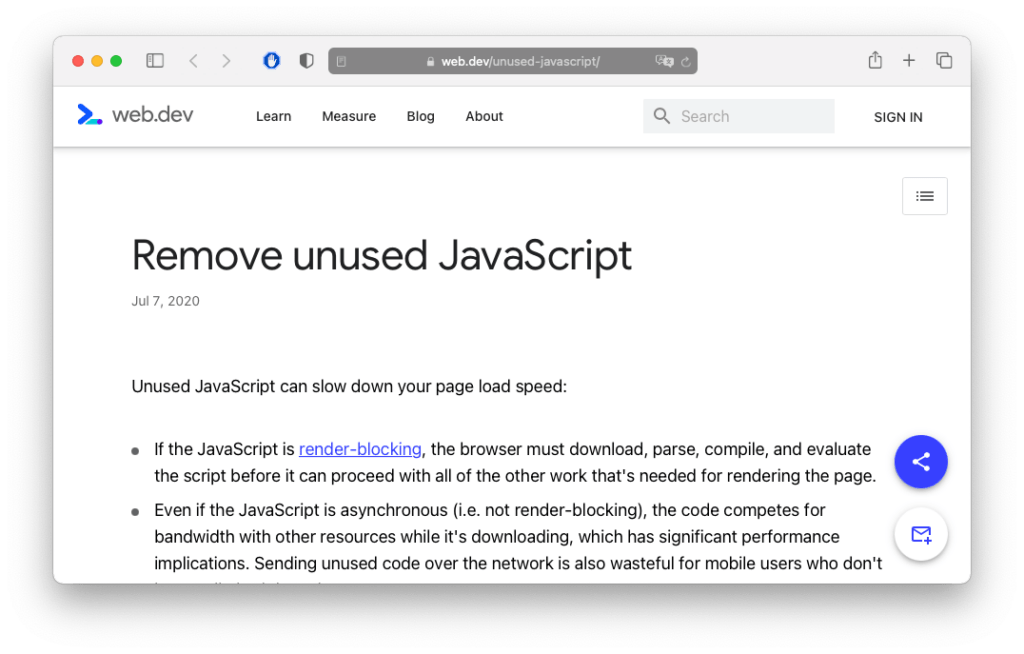Click the search magnifier icon
Image resolution: width=1024 pixels, height=654 pixels.
[x=661, y=116]
